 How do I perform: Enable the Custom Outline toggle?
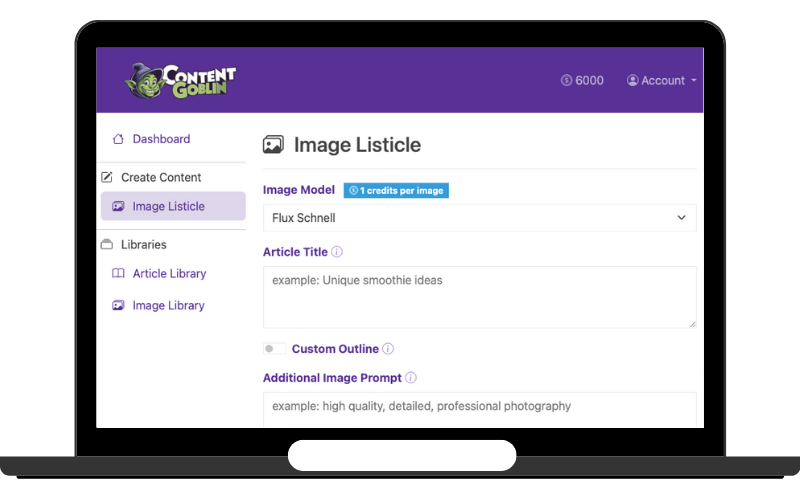273,349
